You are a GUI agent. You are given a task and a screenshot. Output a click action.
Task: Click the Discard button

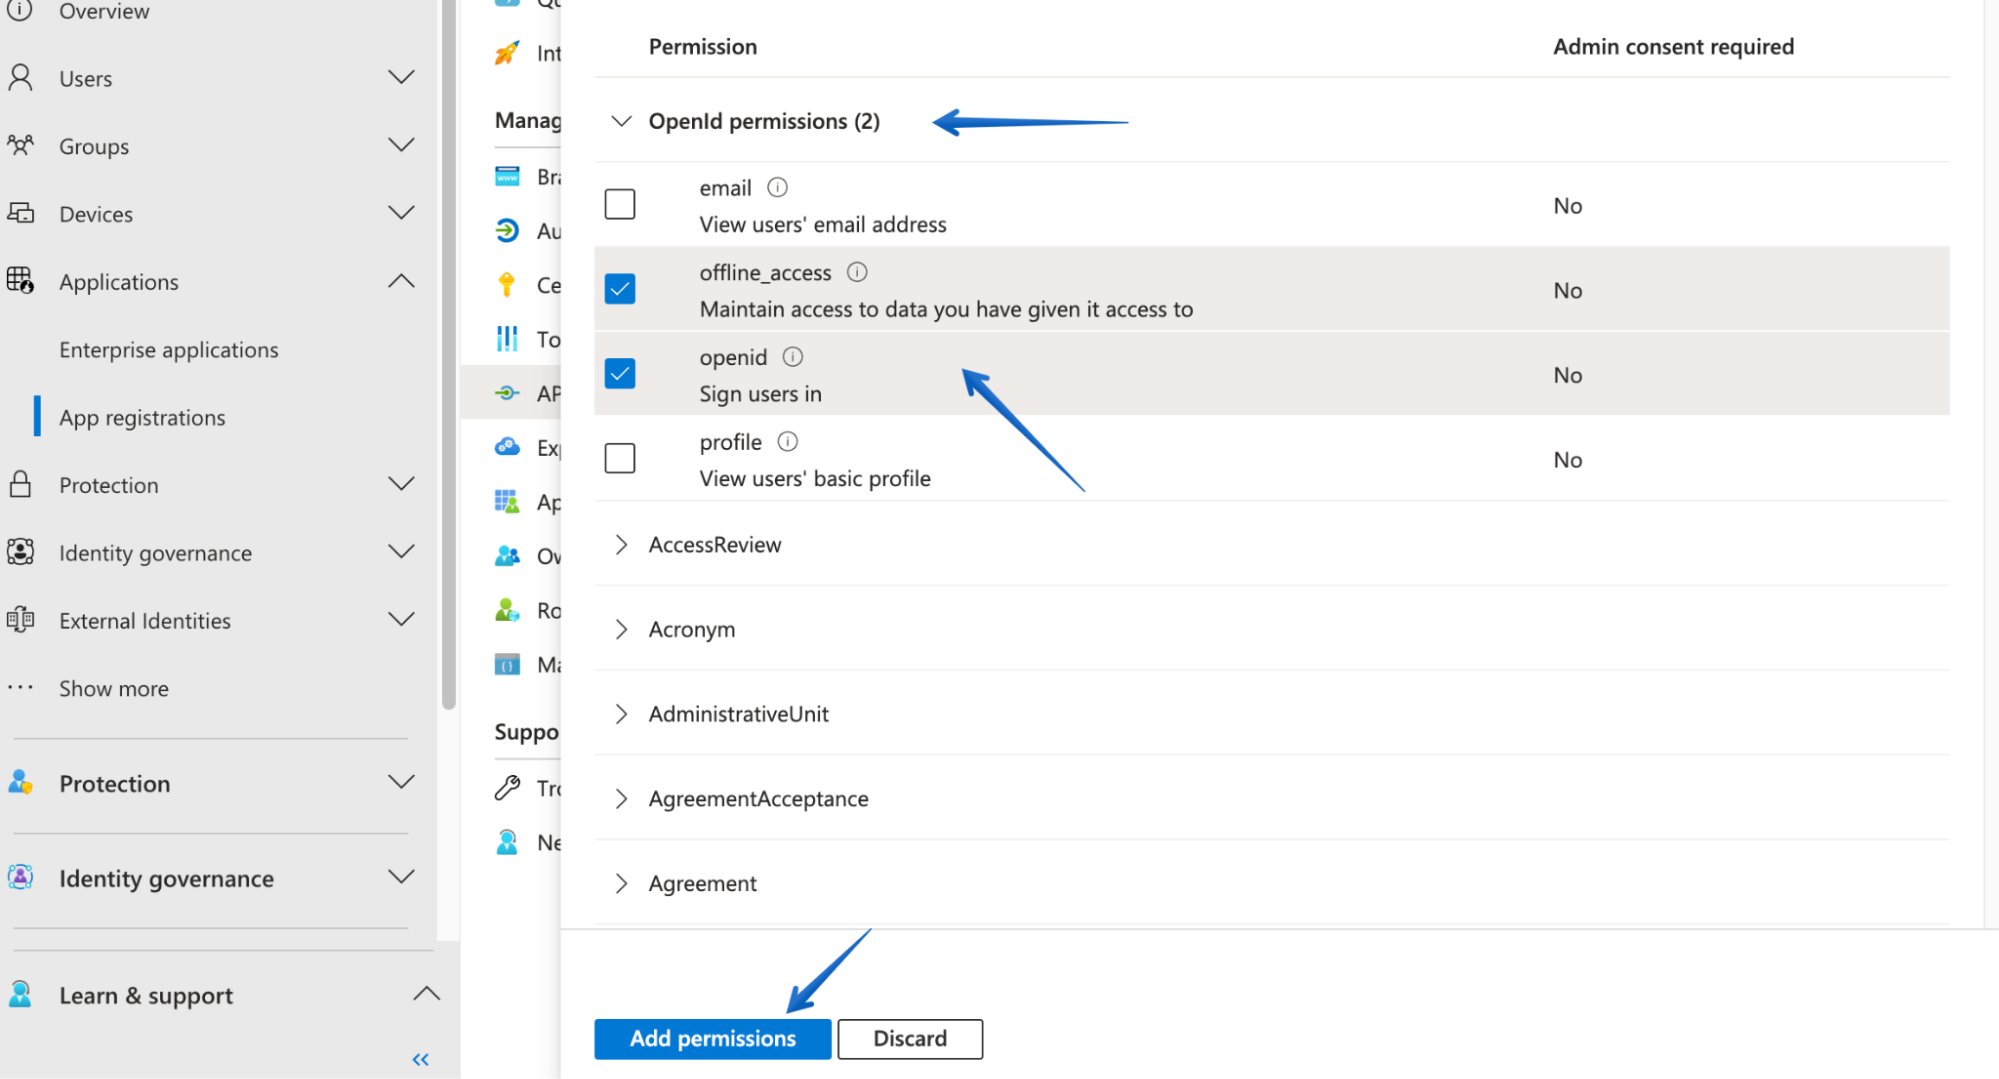pos(909,1038)
